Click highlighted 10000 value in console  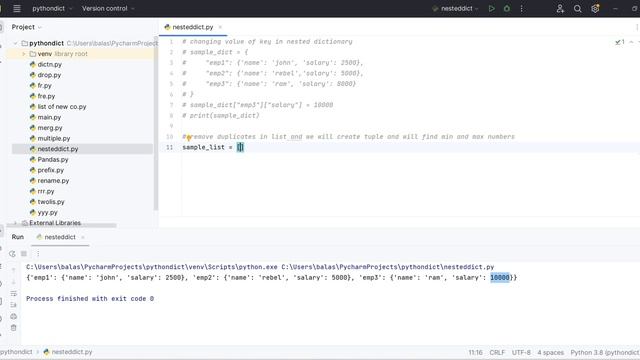[x=500, y=278]
